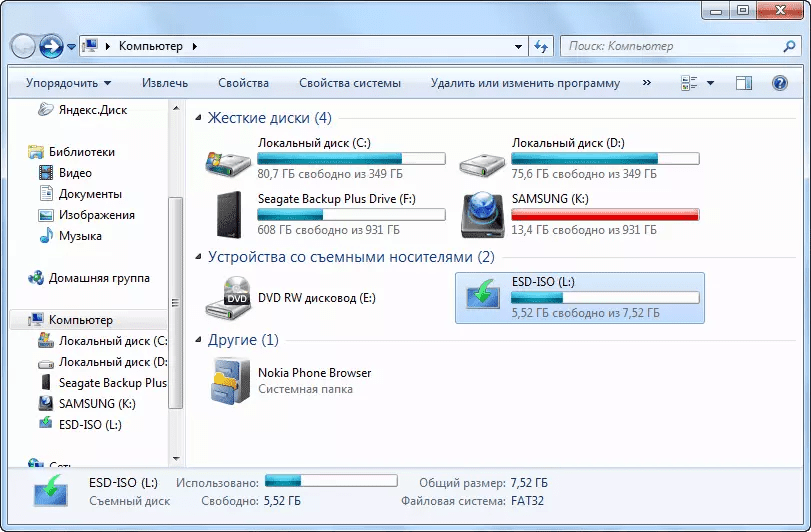Click the magnifier search icon
The image size is (811, 532).
click(789, 46)
